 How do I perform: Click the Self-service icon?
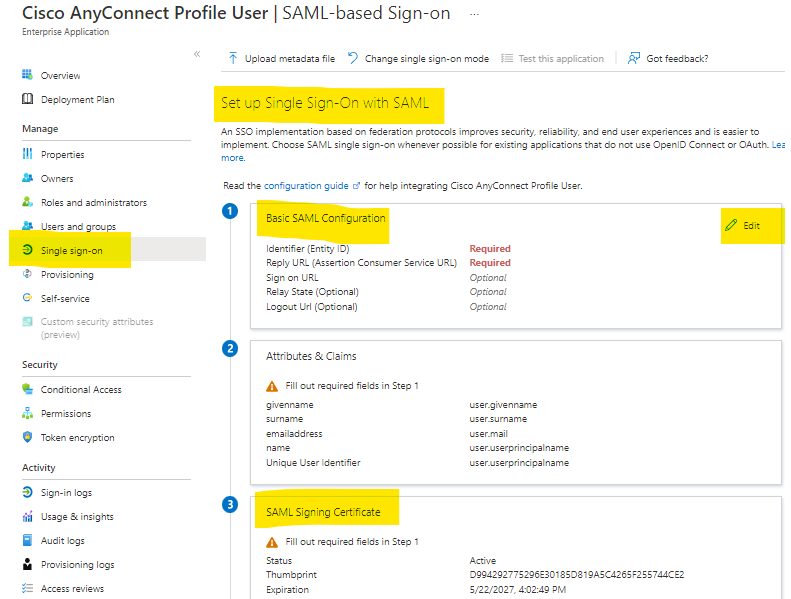point(27,298)
